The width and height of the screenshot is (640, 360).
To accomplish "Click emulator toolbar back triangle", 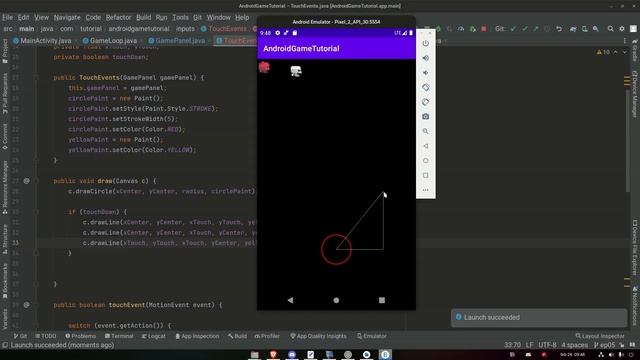I will click(x=425, y=146).
